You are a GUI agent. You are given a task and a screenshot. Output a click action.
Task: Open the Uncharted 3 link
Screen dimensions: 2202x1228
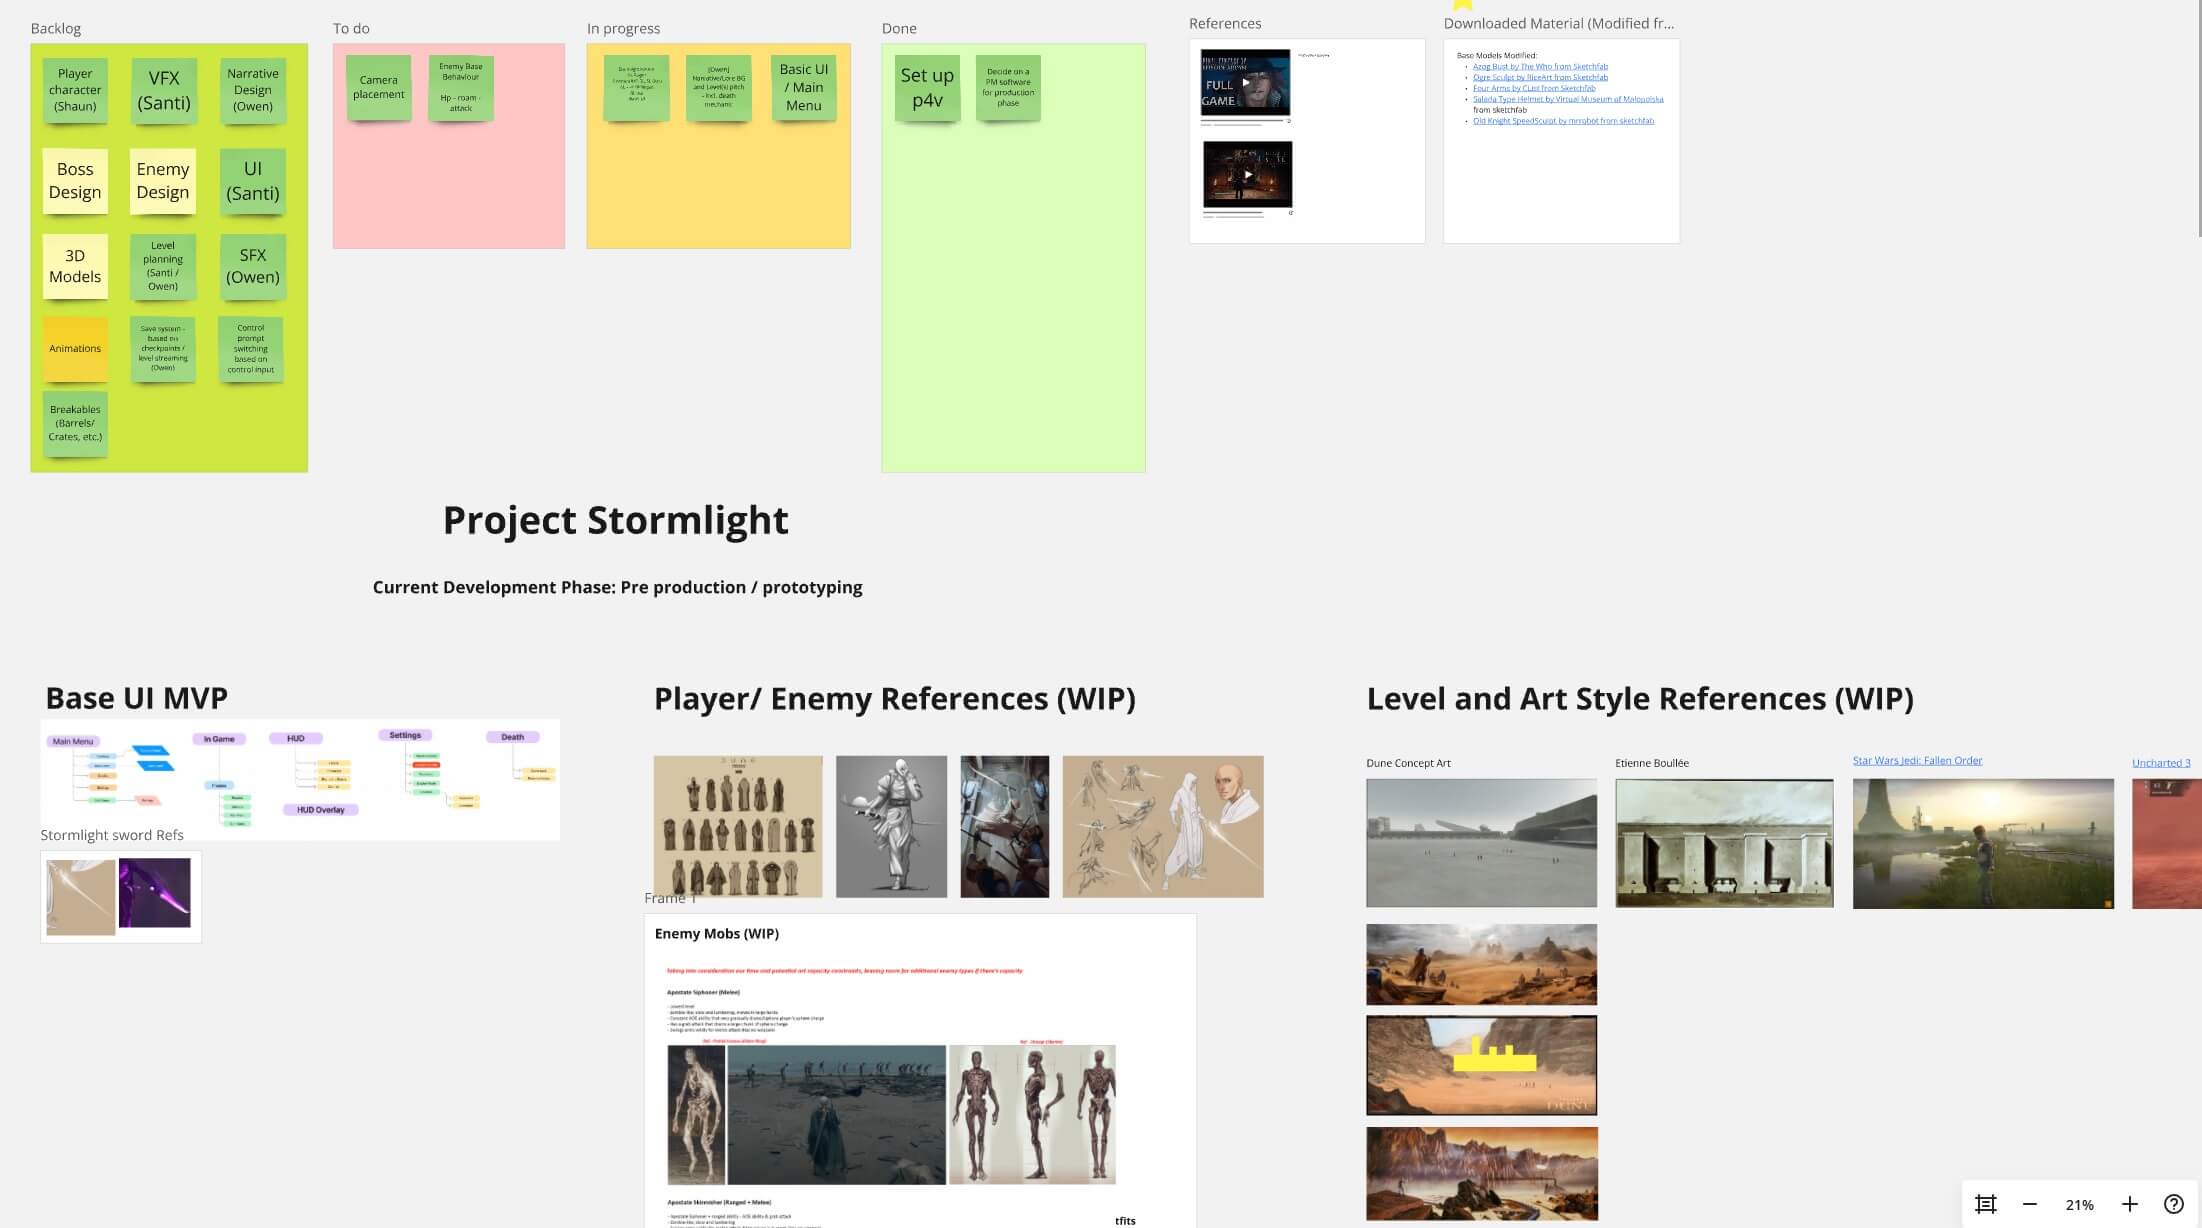2160,763
